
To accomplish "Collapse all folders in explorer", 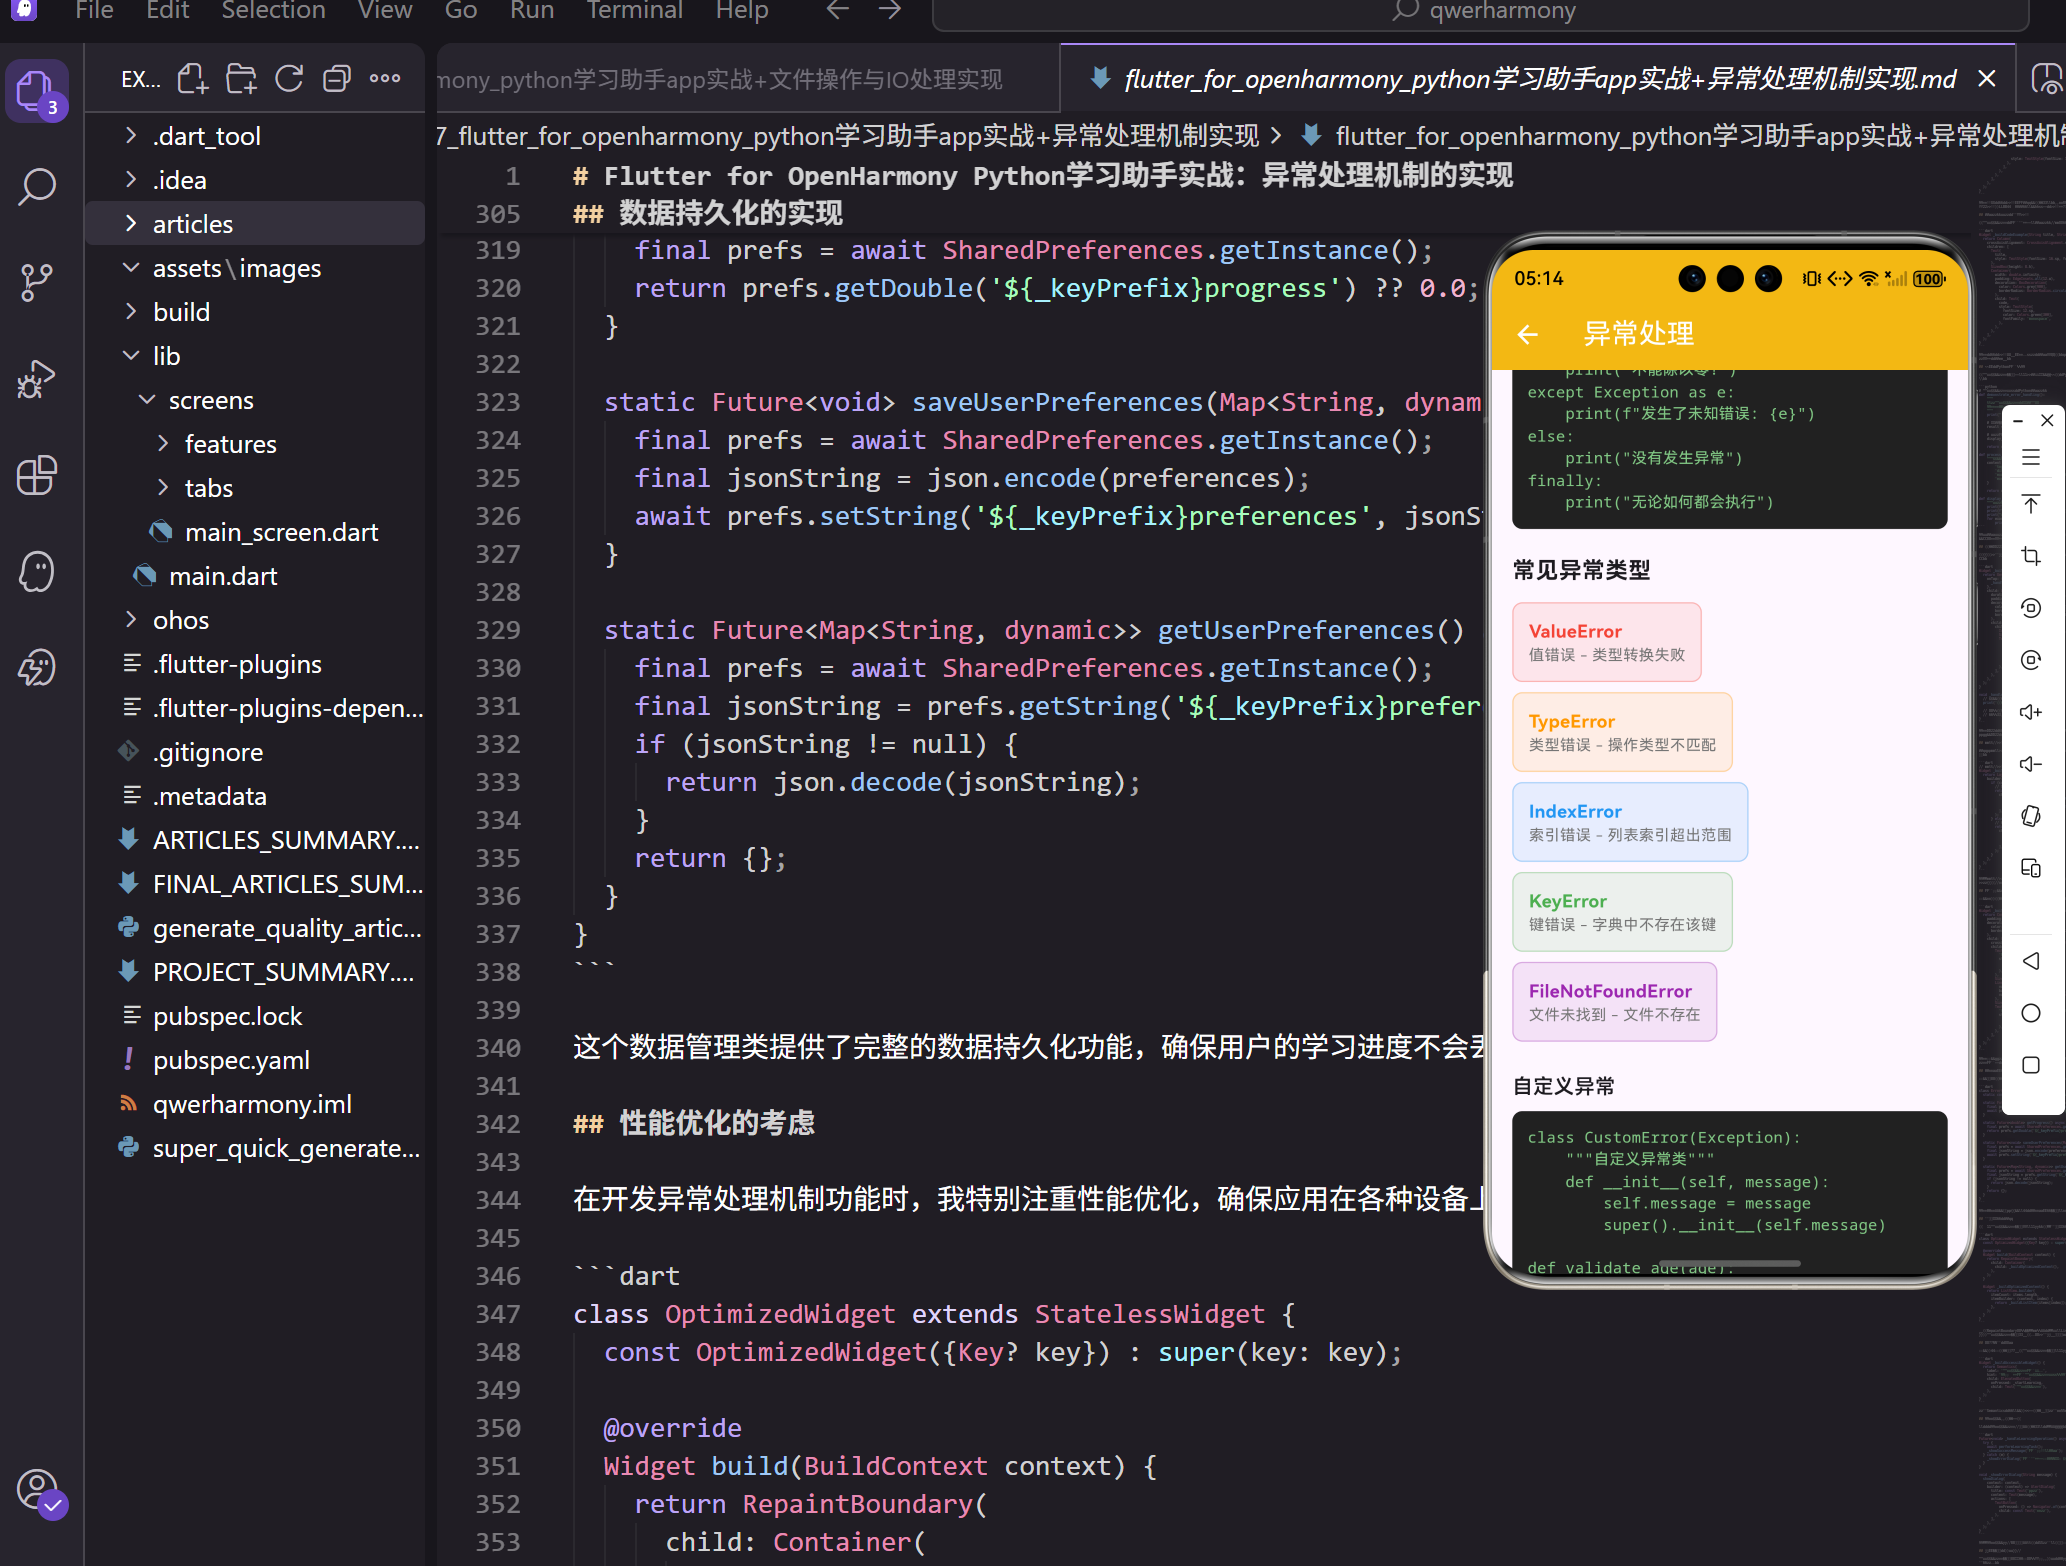I will click(x=337, y=79).
